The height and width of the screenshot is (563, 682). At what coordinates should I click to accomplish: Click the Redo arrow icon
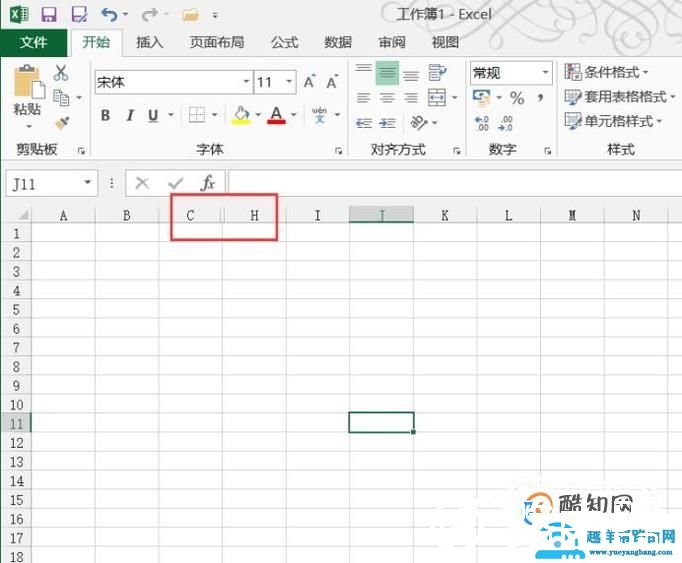149,15
